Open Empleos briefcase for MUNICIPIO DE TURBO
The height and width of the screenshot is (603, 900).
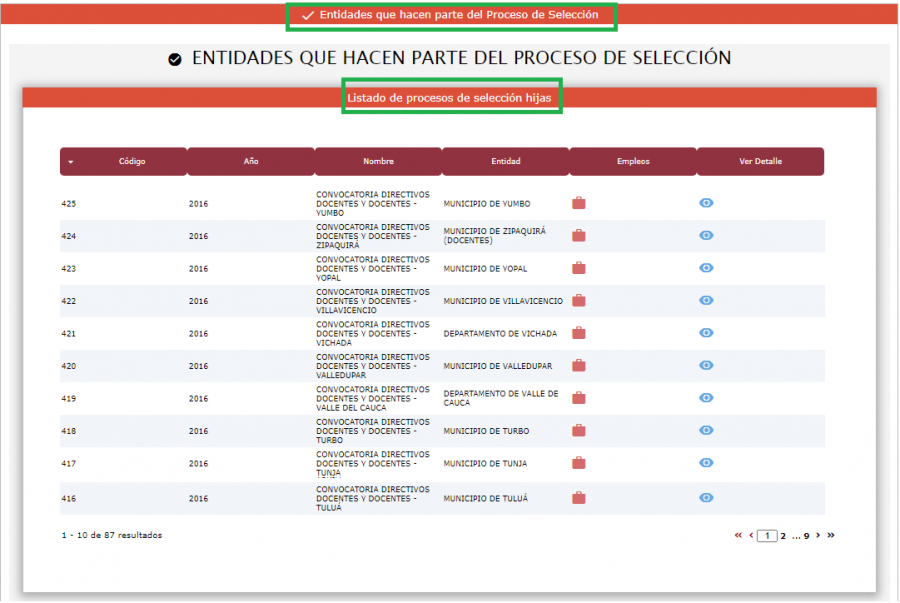click(578, 430)
